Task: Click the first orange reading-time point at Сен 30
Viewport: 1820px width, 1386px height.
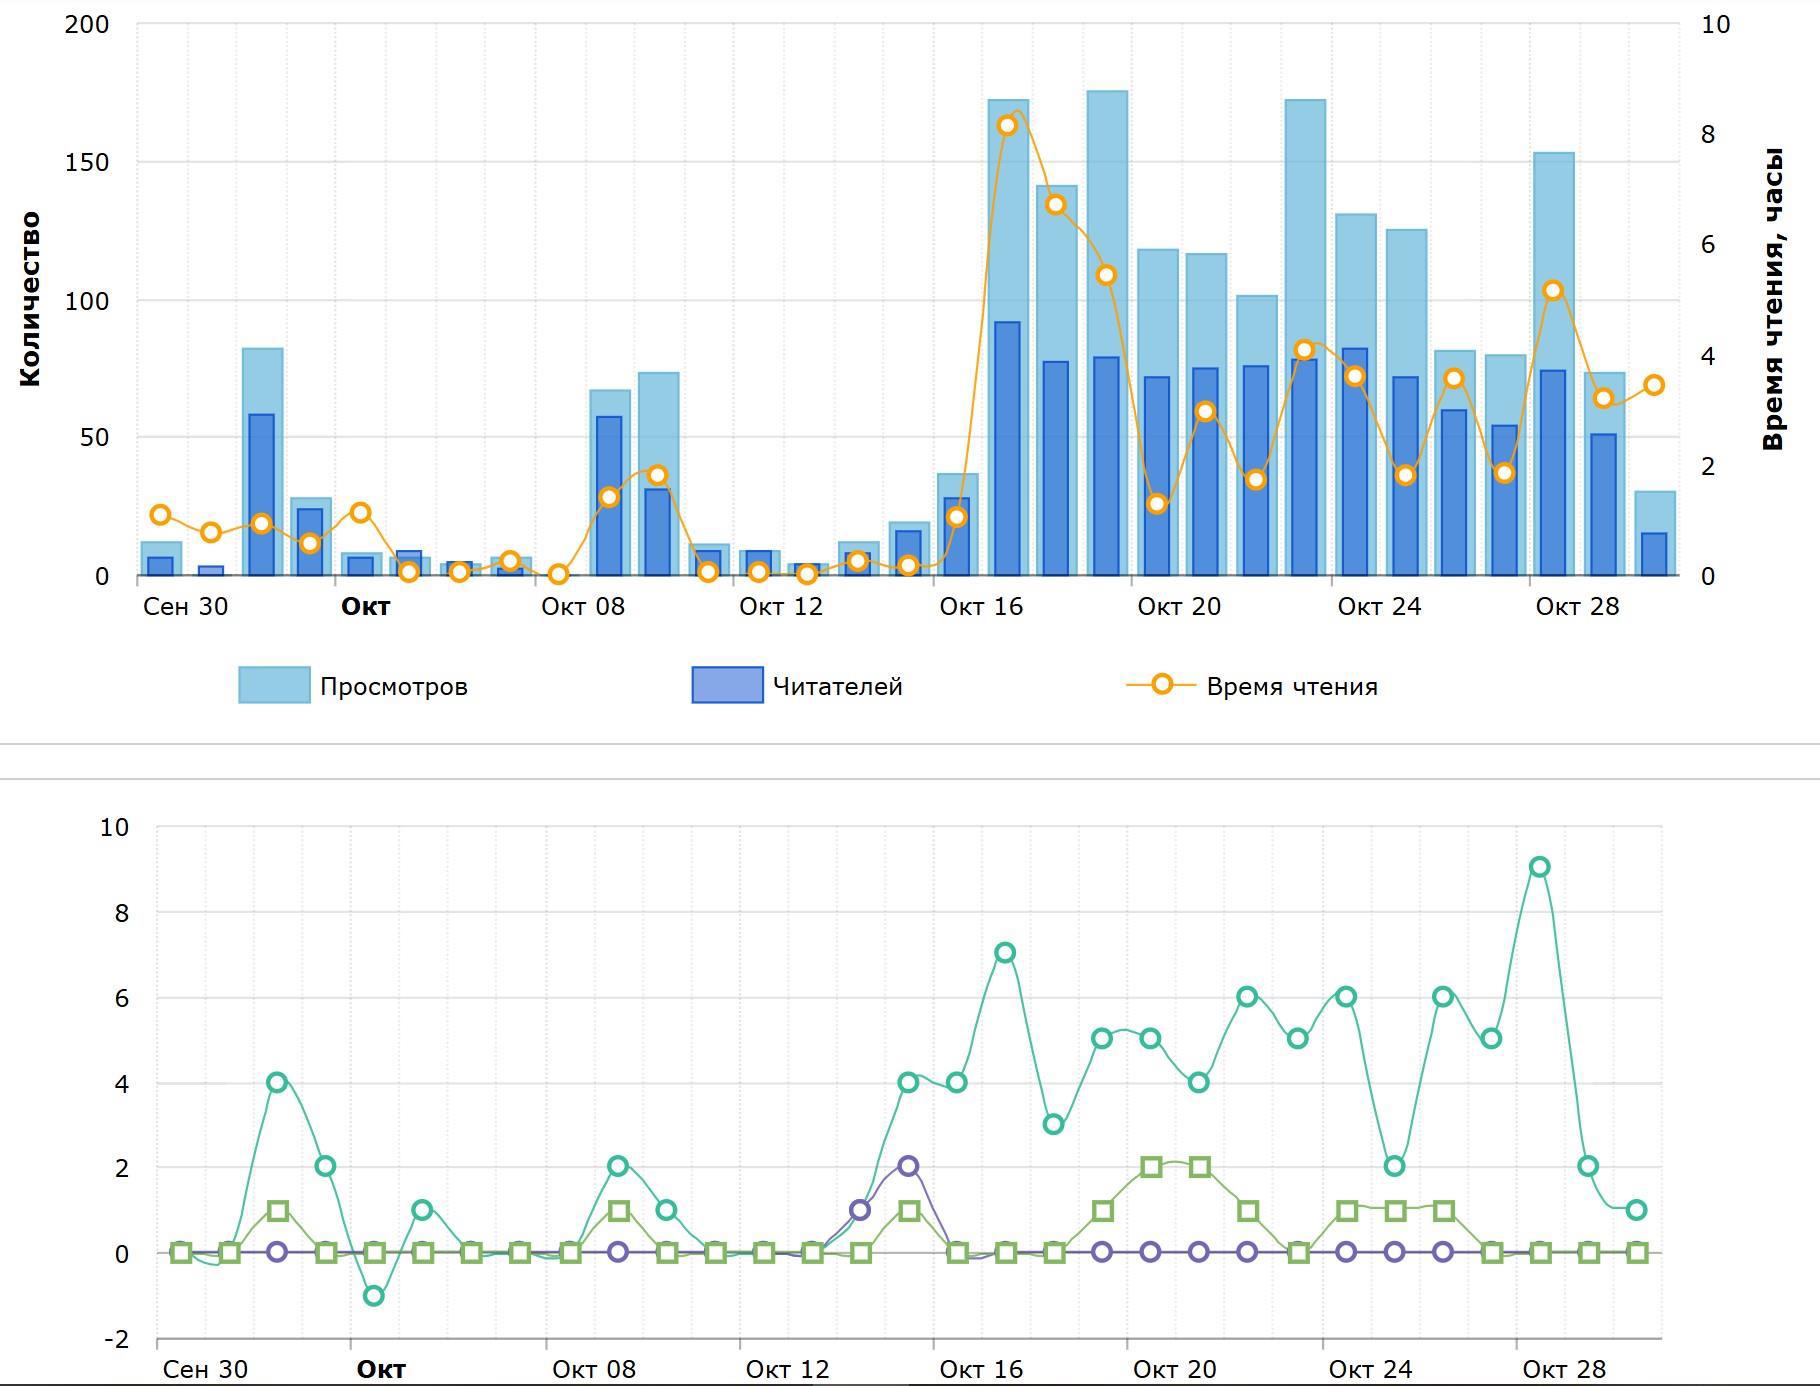Action: 160,515
